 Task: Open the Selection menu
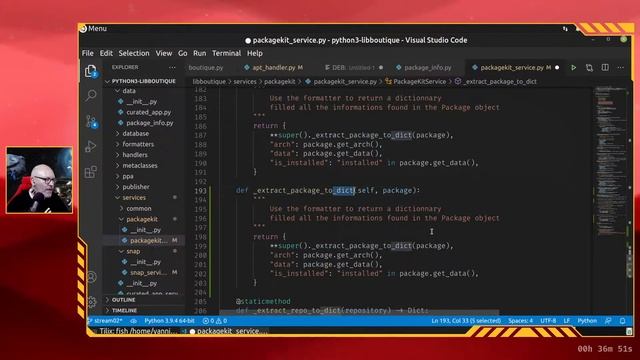pos(134,53)
